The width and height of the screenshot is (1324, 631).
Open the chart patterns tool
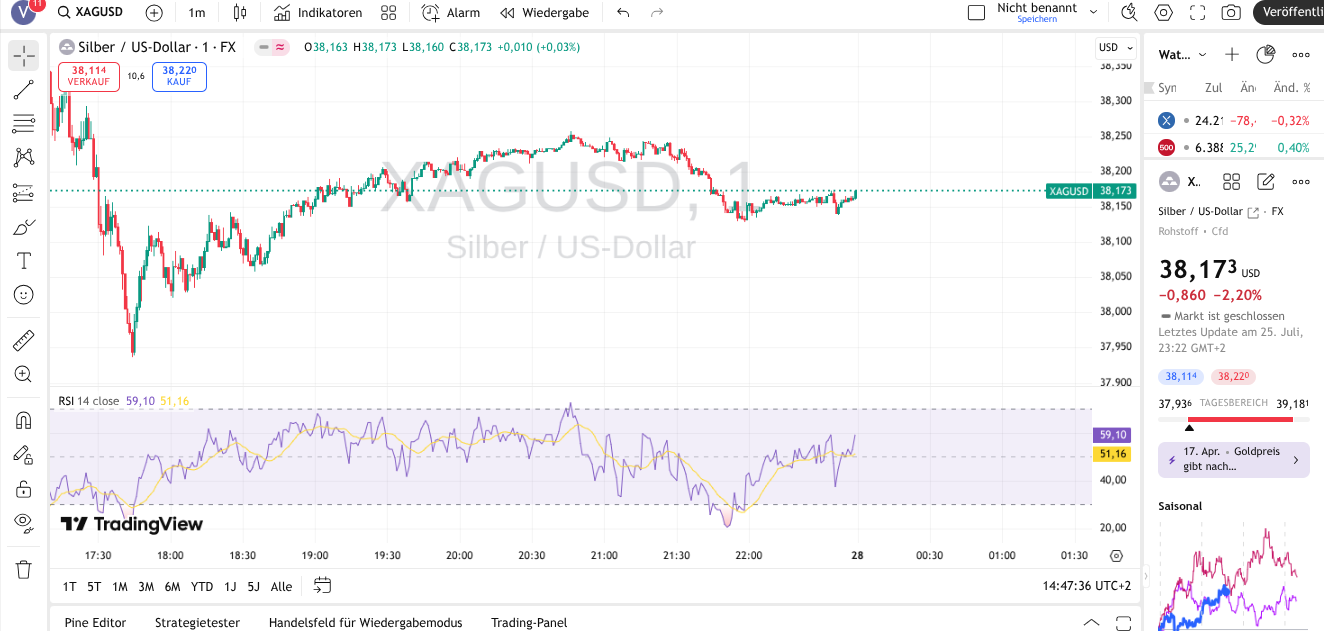tap(24, 158)
